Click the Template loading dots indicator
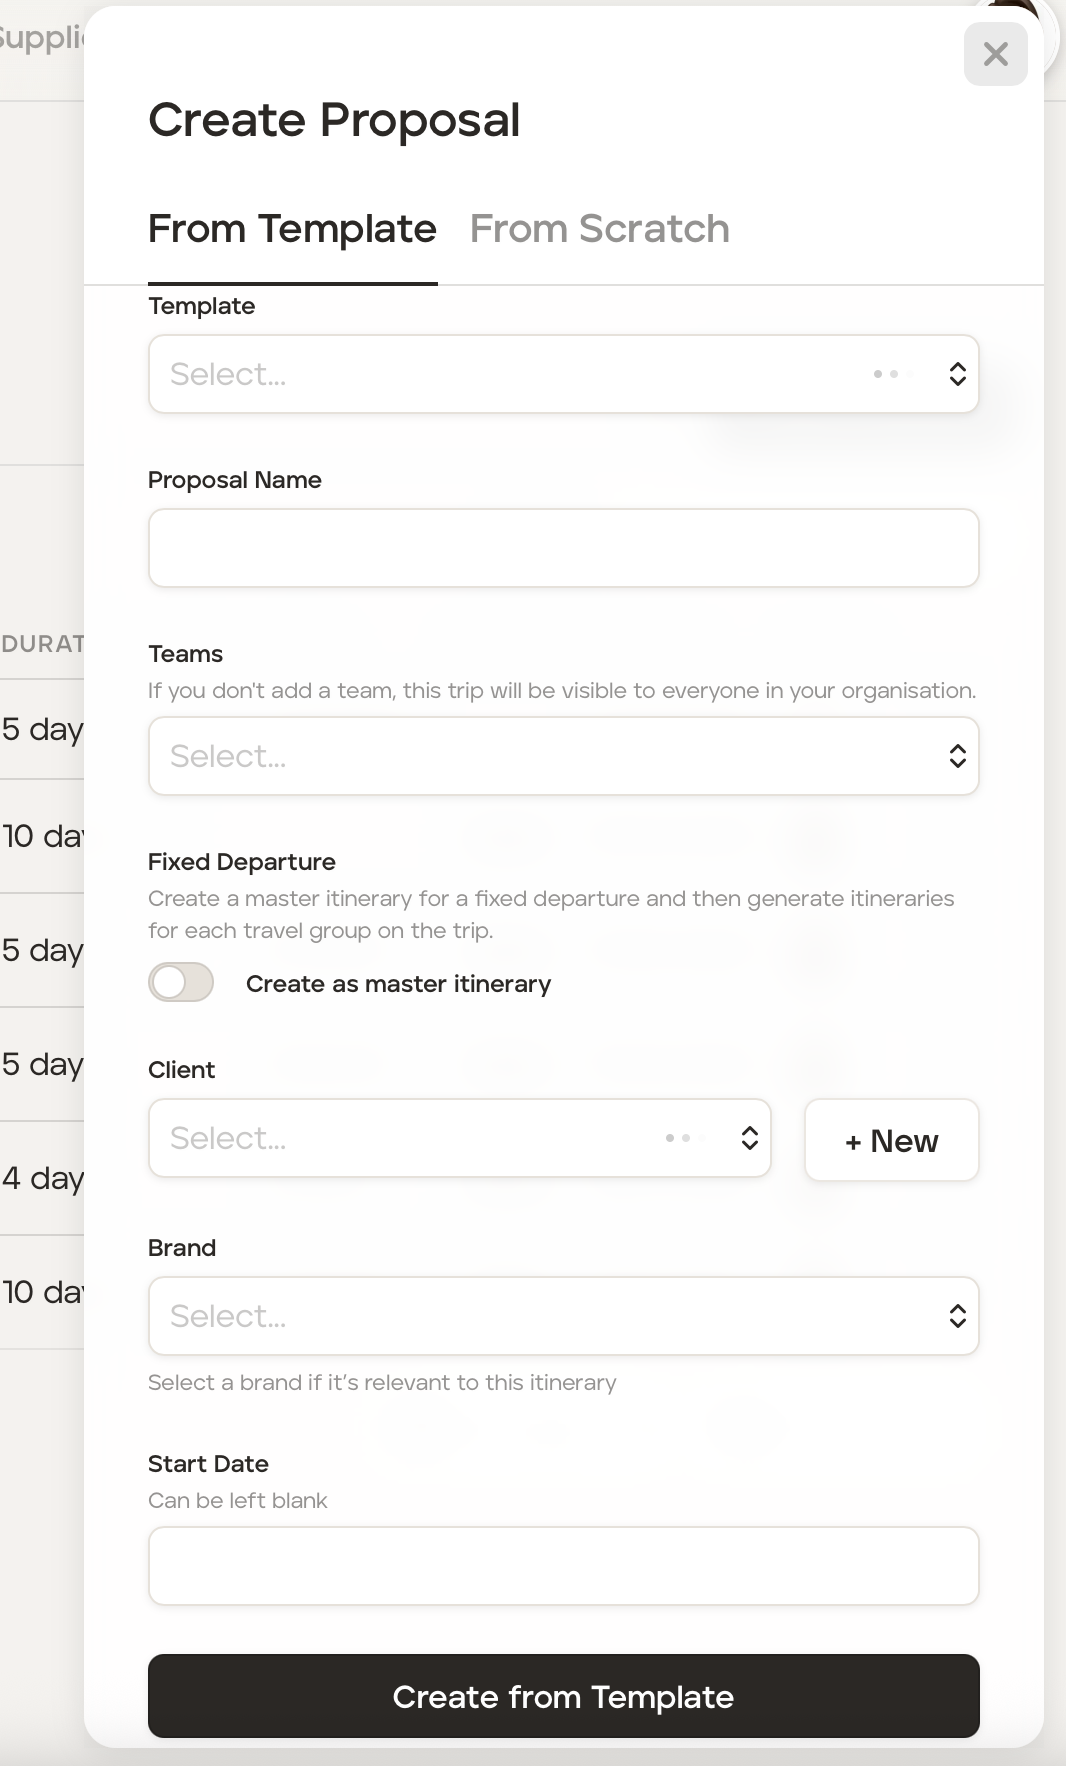This screenshot has height=1766, width=1066. 886,374
